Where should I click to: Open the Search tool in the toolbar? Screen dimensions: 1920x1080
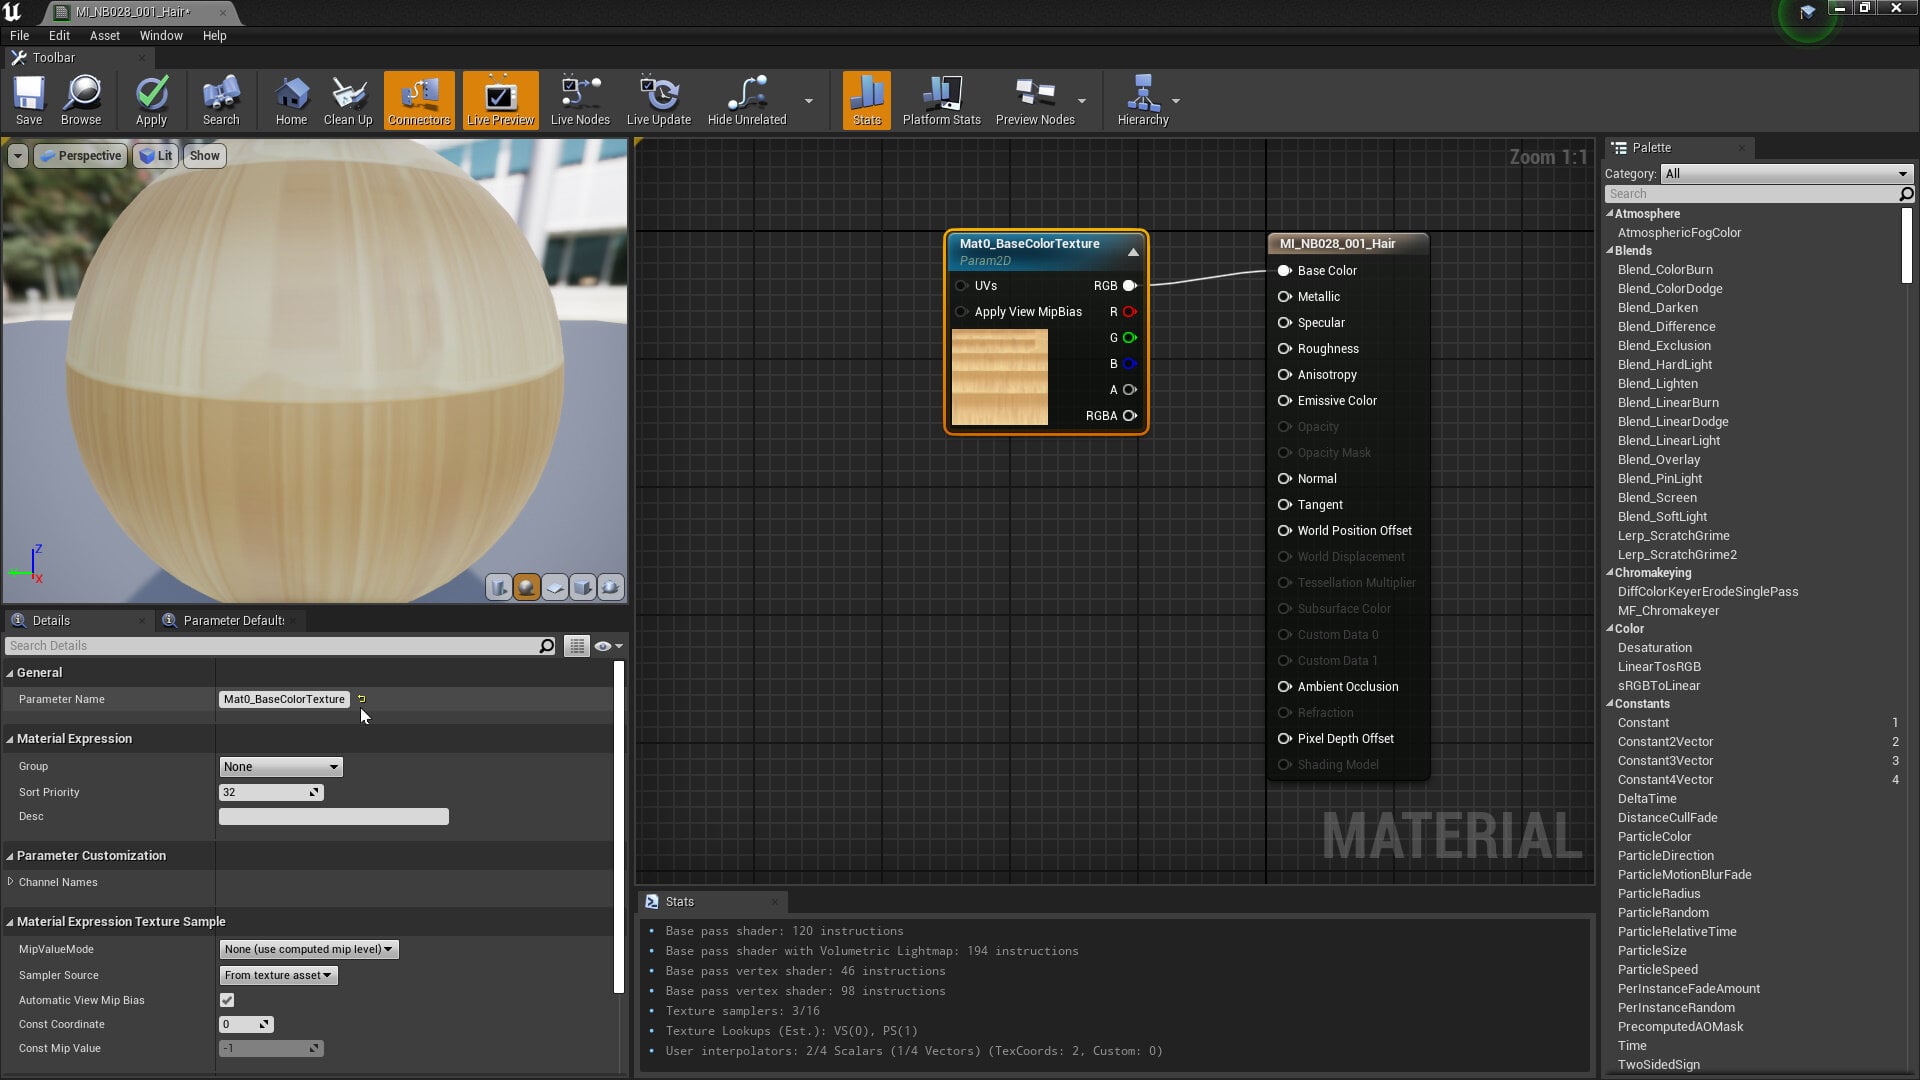coord(221,100)
